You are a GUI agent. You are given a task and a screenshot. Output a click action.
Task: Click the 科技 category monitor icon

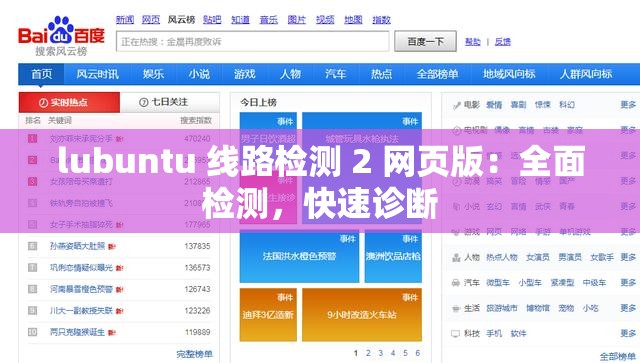[456, 334]
